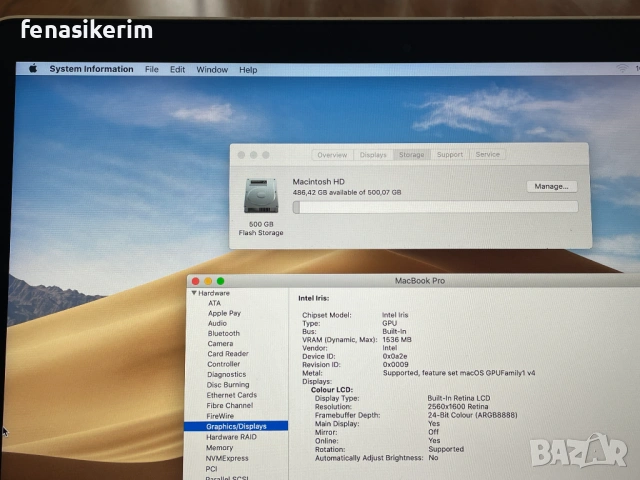This screenshot has width=640, height=480.
Task: Select Fibre Channel in the sidebar
Action: 230,406
